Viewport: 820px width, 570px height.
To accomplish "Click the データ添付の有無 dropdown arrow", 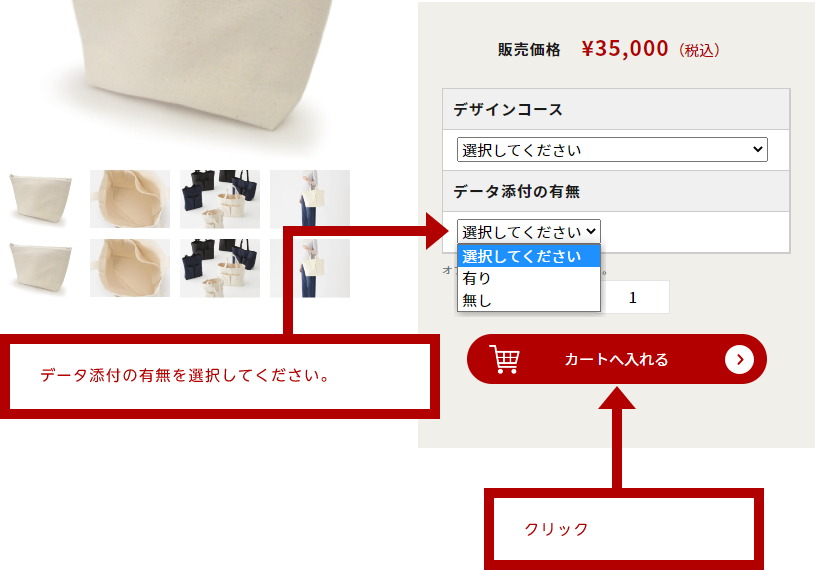I will 591,231.
